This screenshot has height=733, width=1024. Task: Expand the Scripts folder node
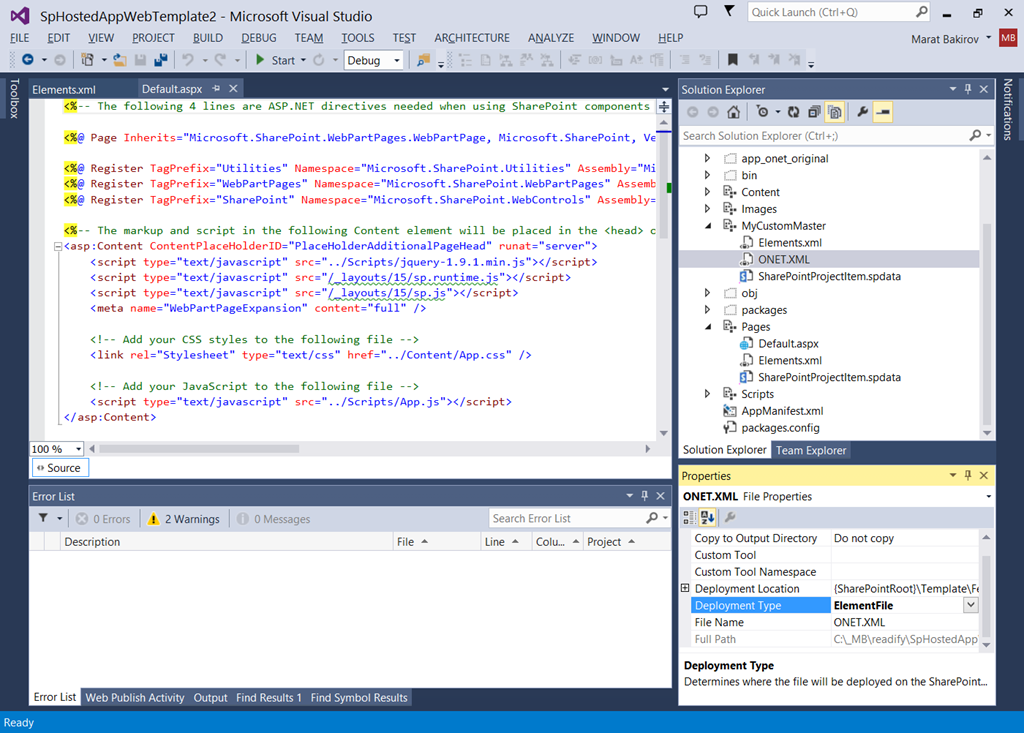(x=707, y=394)
